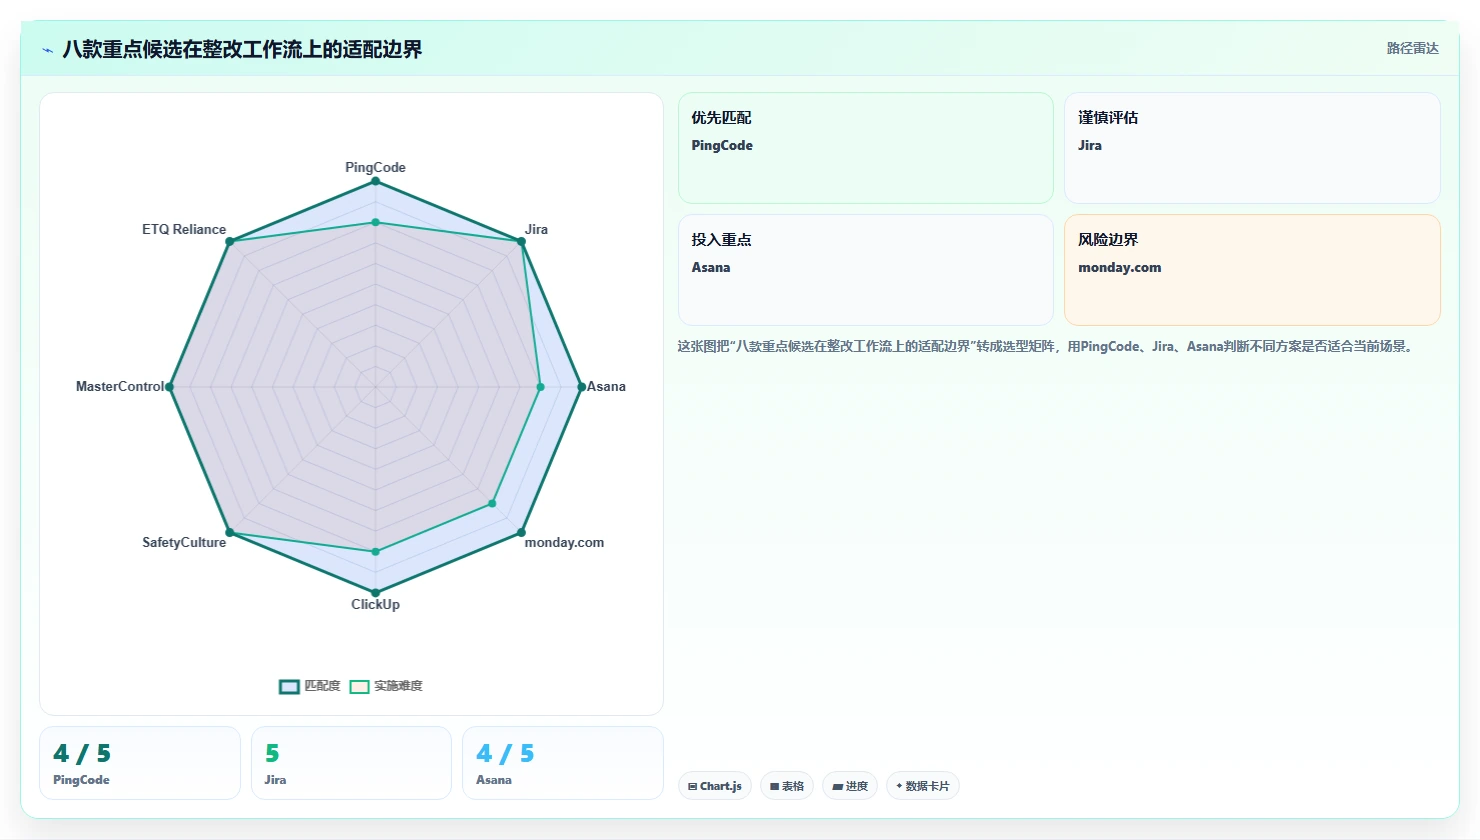This screenshot has height=840, width=1480.
Task: Click the ETQ Reliance axis label
Action: coord(184,229)
